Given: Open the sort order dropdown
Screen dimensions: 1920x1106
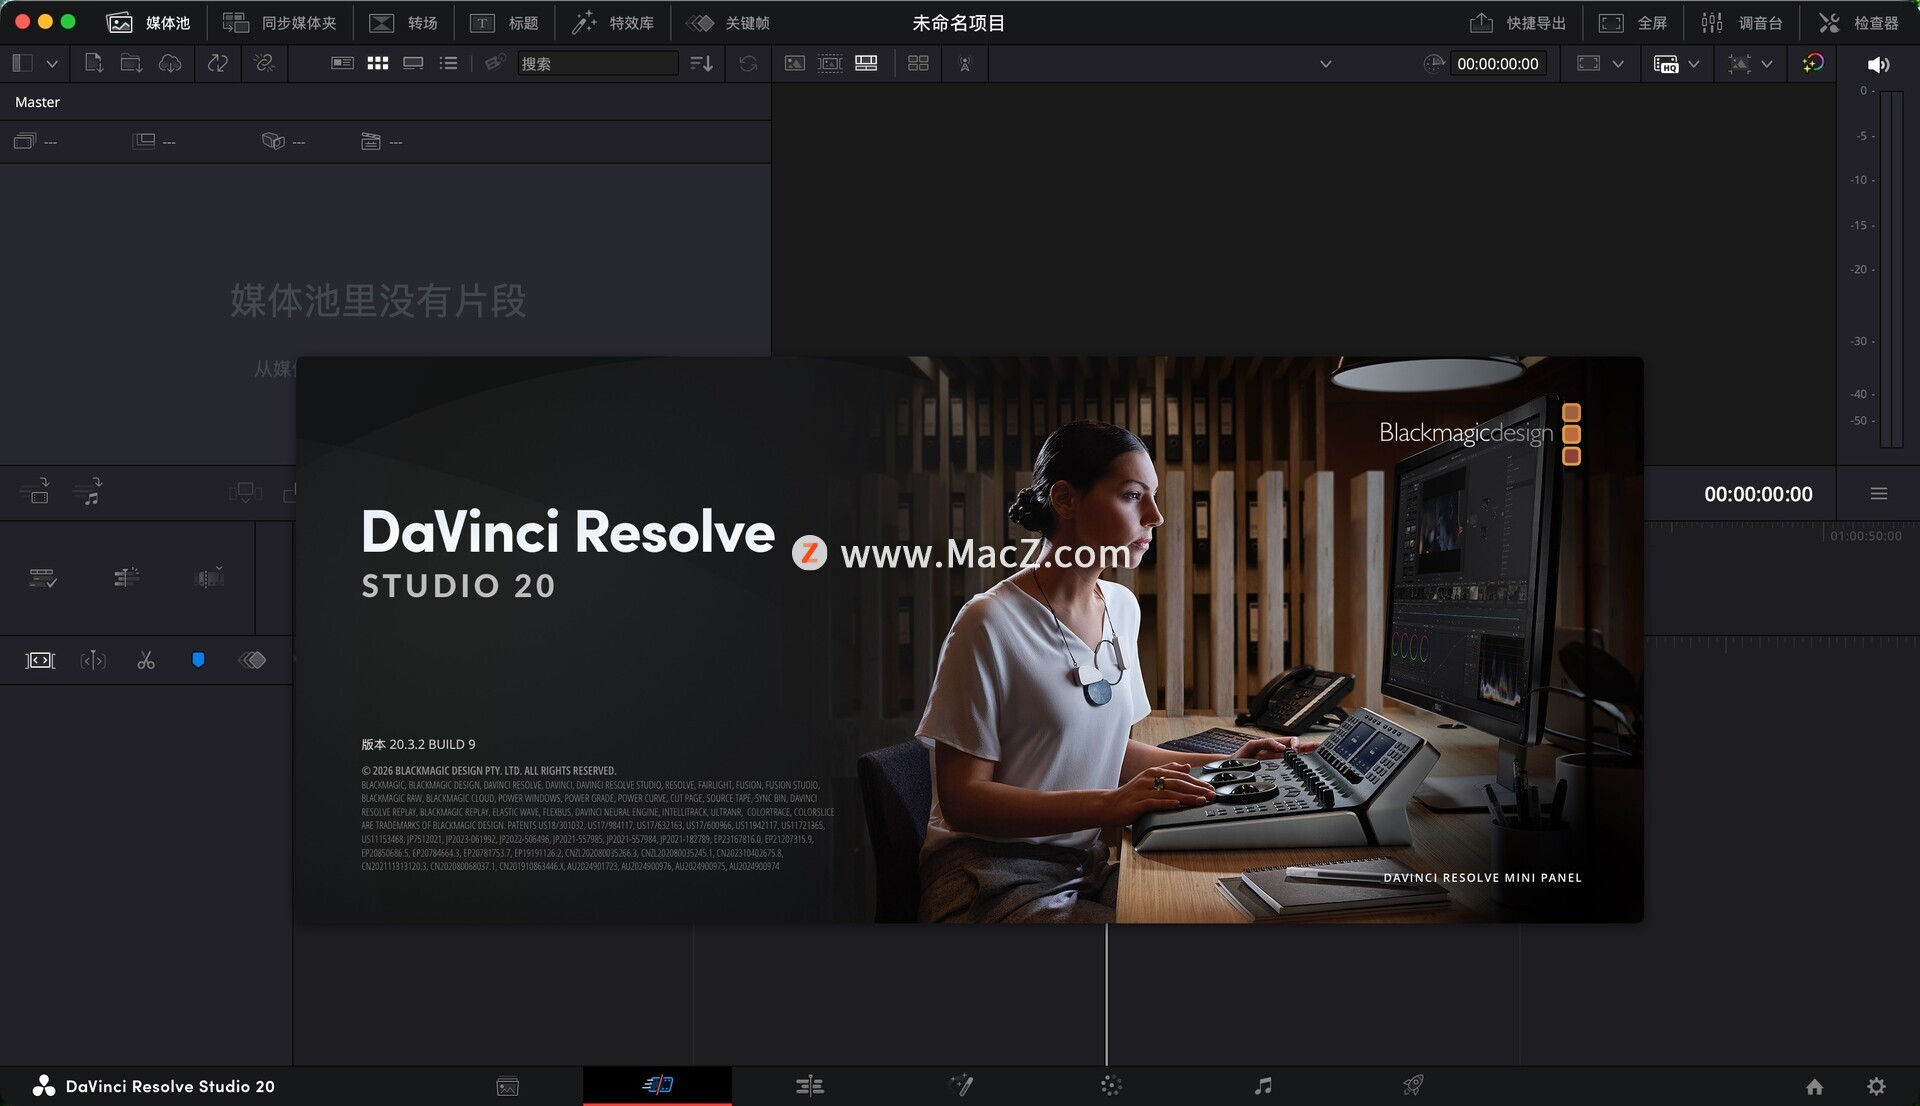Looking at the screenshot, I should (701, 63).
